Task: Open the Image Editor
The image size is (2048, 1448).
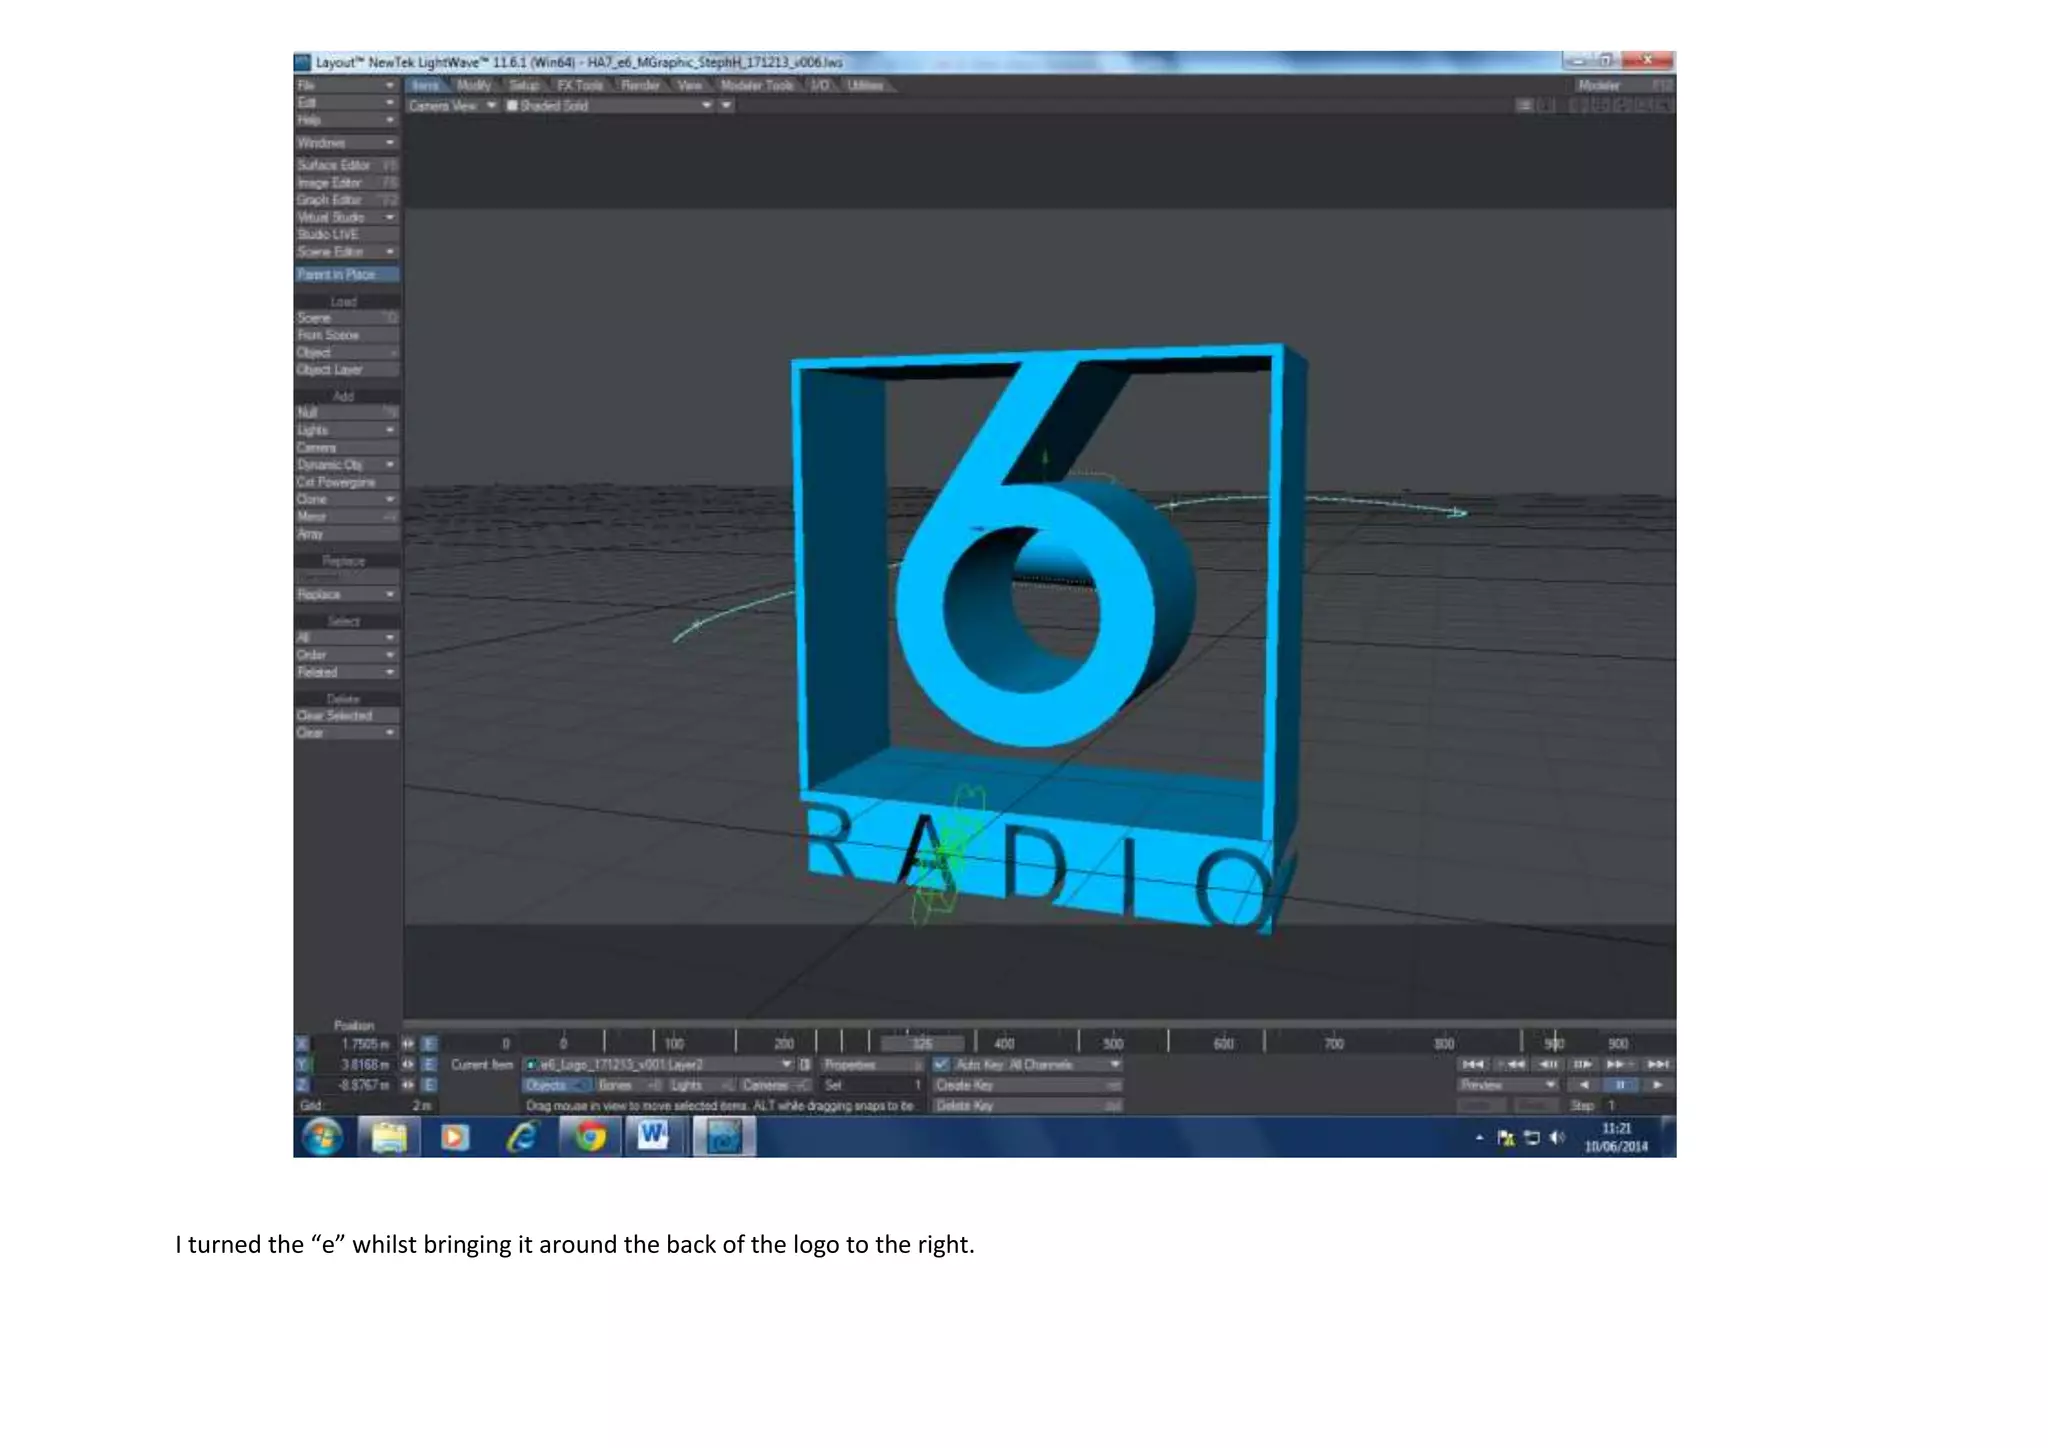Action: (346, 183)
